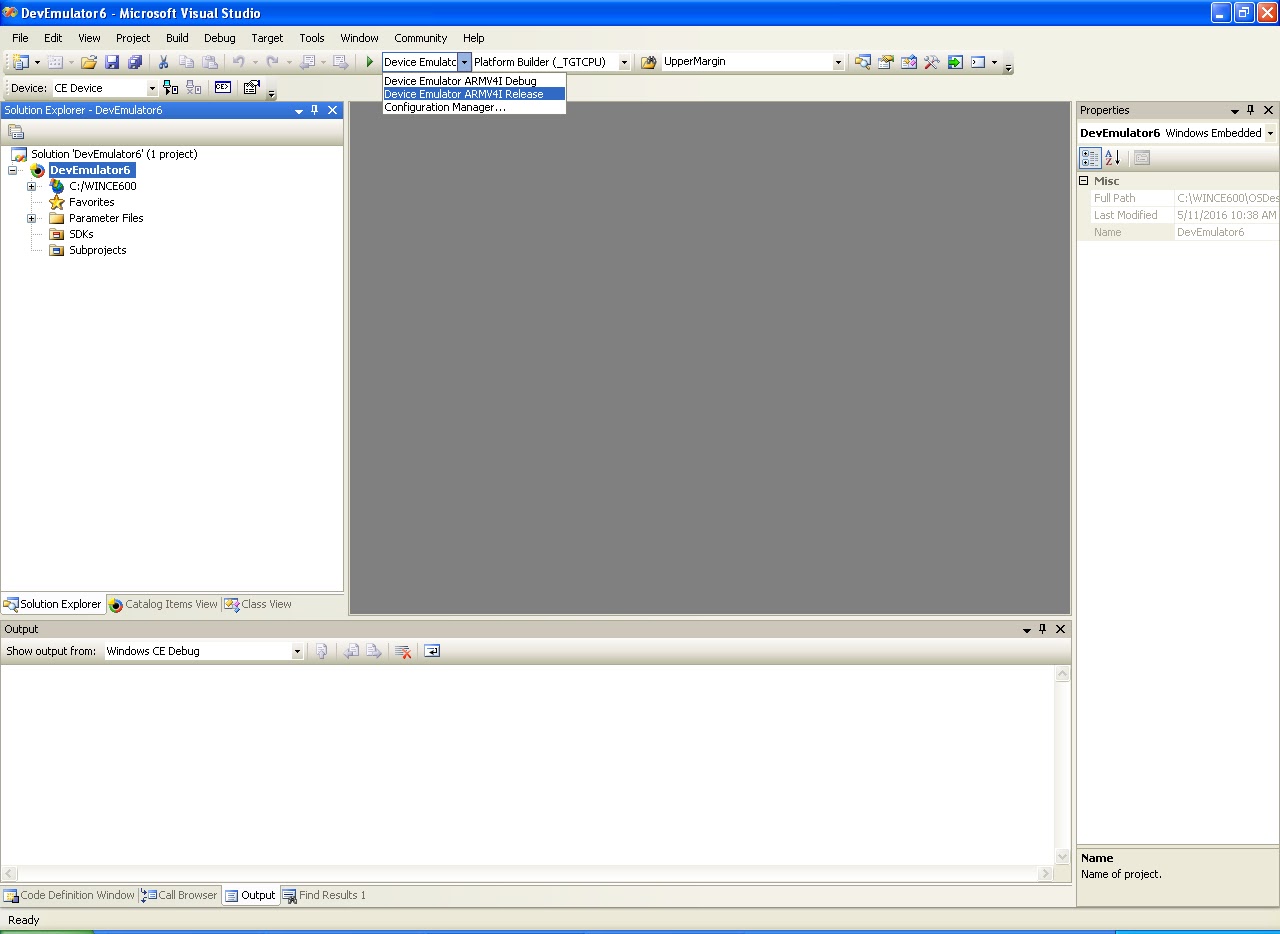Expand the Parameter Files tree node
Screen dimensions: 1280x934
(x=31, y=218)
